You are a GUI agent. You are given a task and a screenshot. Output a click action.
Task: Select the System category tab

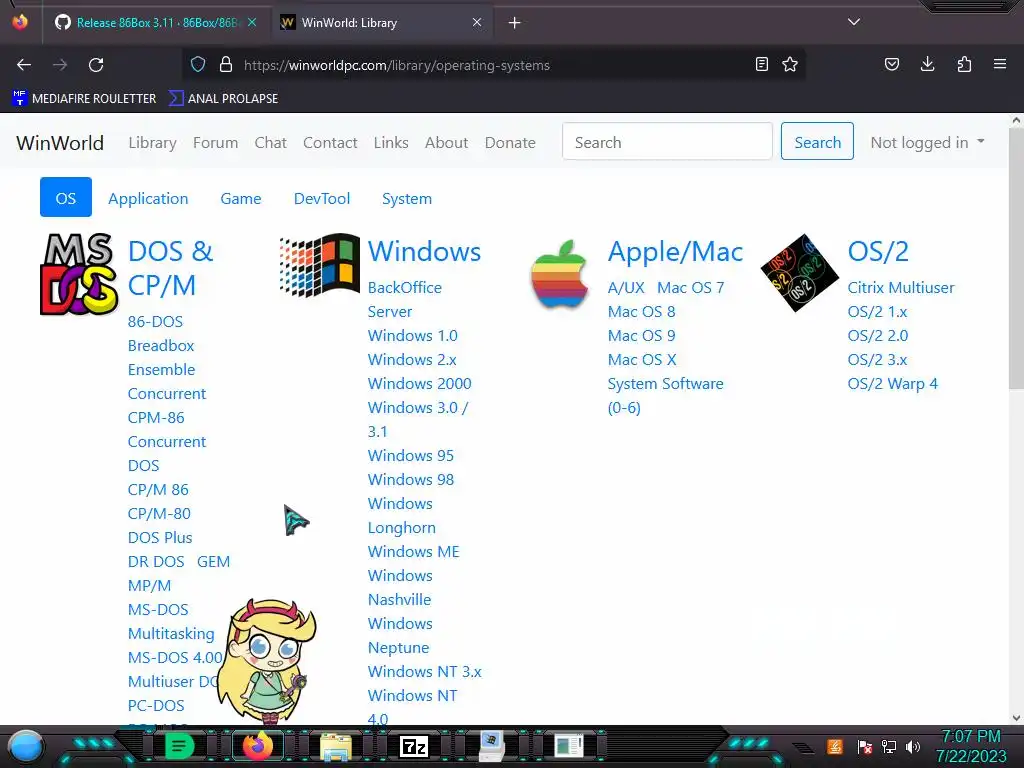coord(407,199)
